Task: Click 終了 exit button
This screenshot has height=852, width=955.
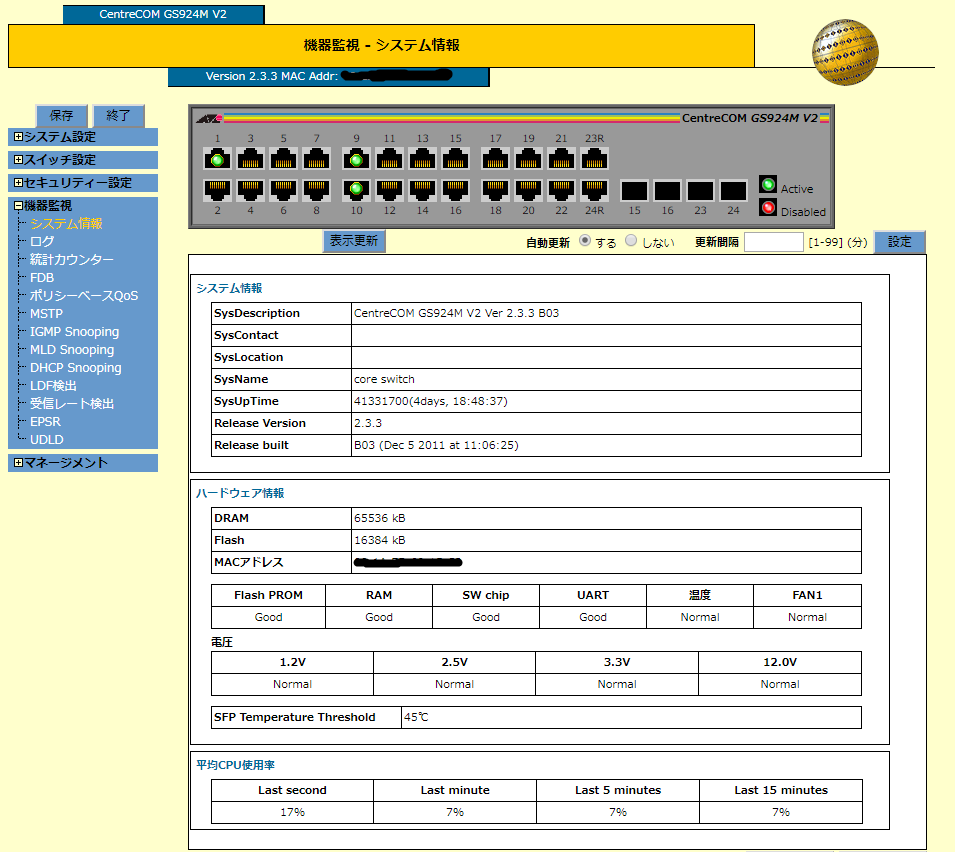Action: pyautogui.click(x=119, y=116)
